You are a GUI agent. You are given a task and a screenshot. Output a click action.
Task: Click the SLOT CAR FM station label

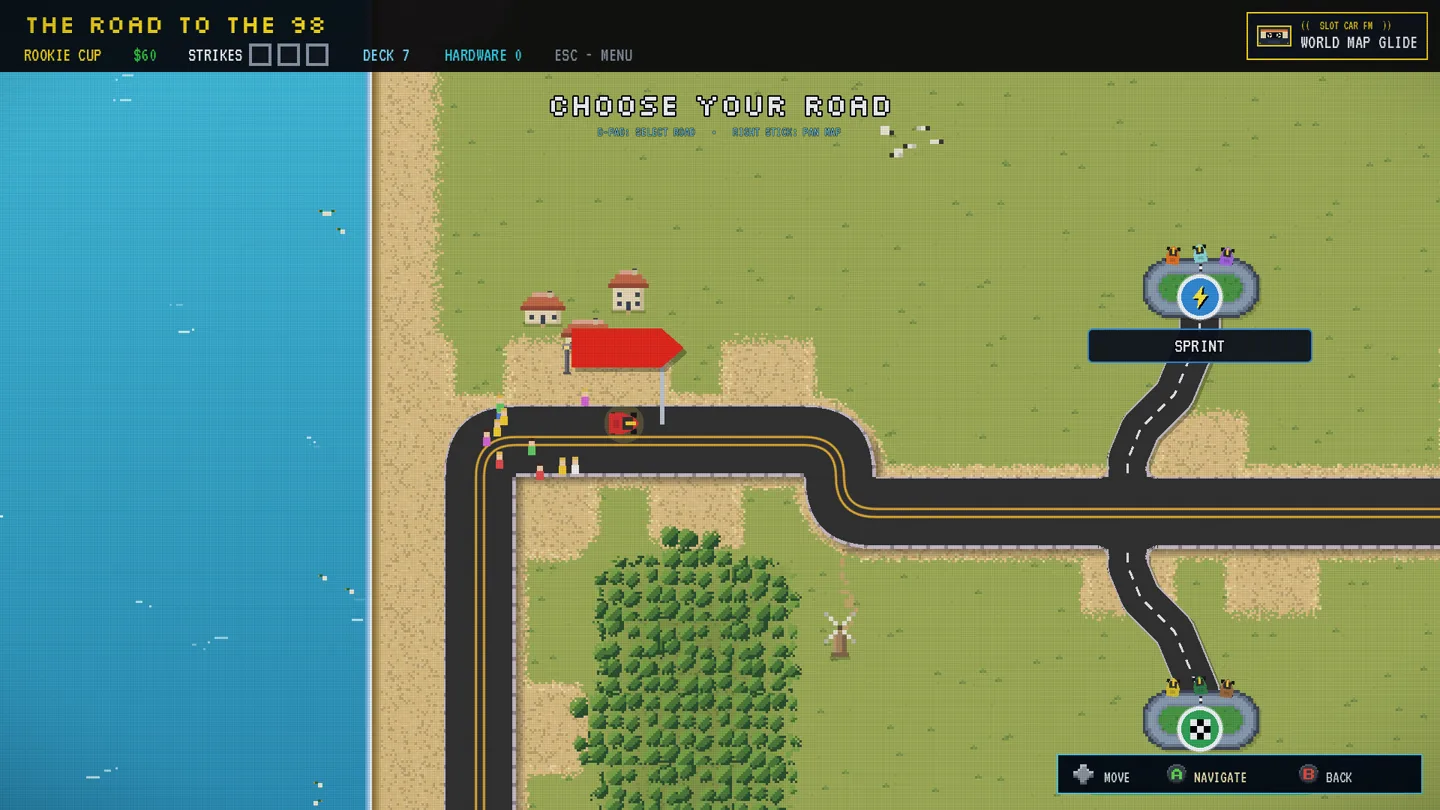click(1346, 26)
